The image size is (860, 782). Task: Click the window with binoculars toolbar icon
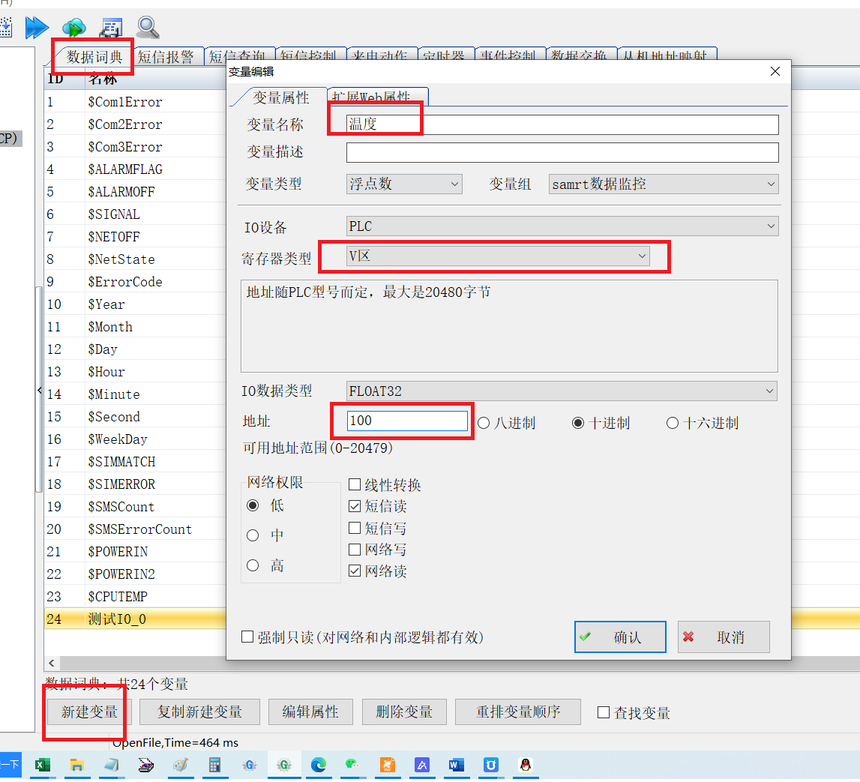coord(111,27)
